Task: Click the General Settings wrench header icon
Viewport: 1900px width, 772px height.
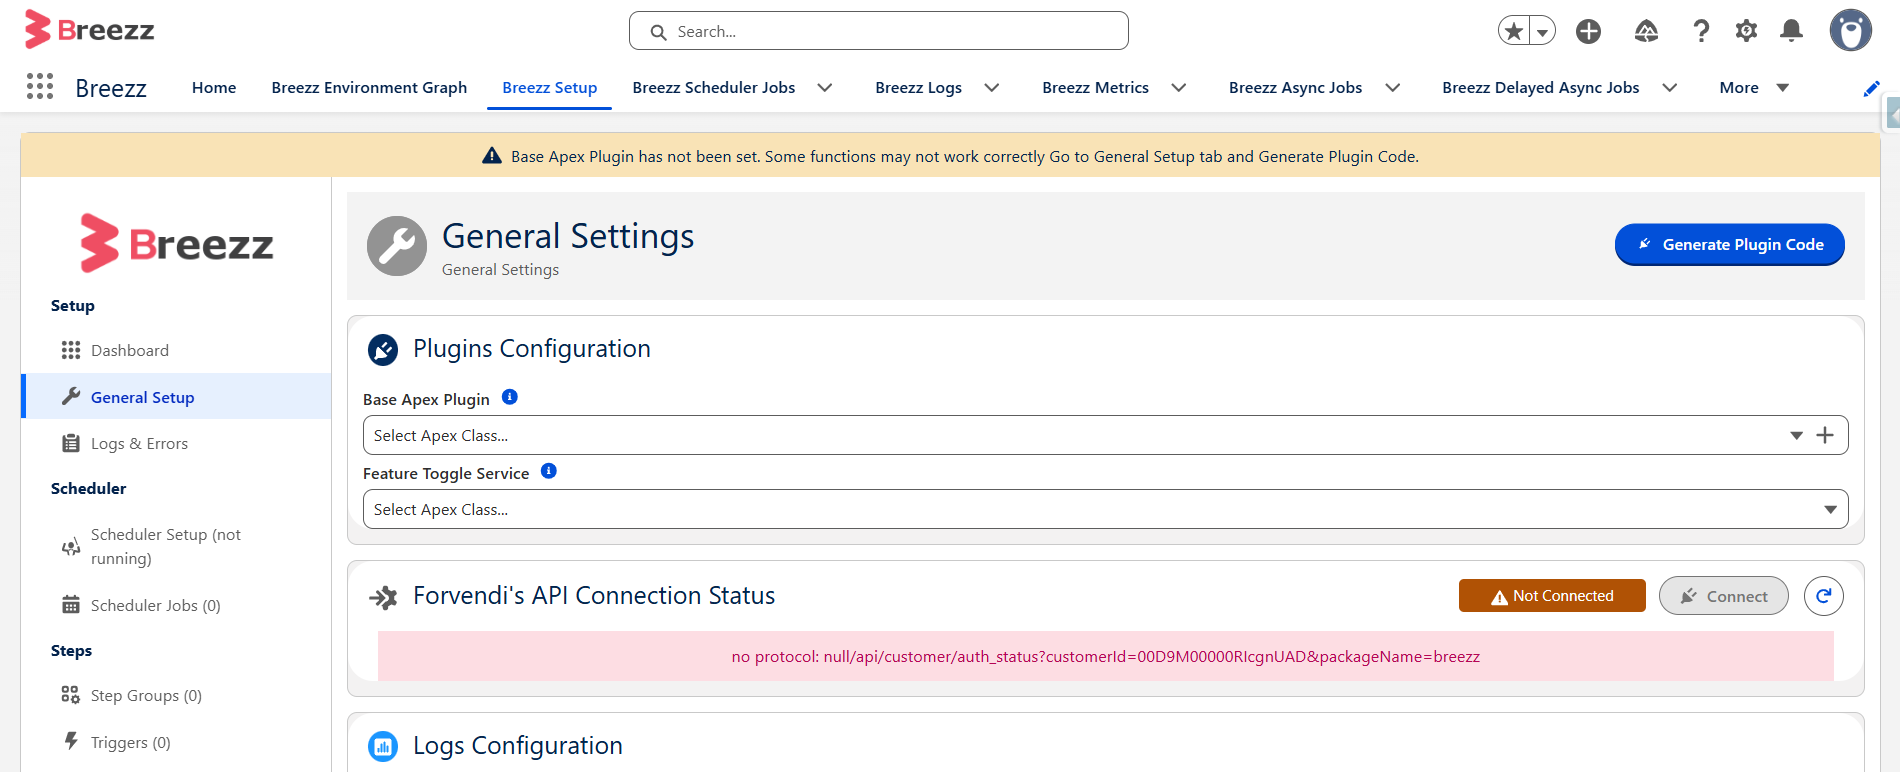Action: pyautogui.click(x=397, y=246)
